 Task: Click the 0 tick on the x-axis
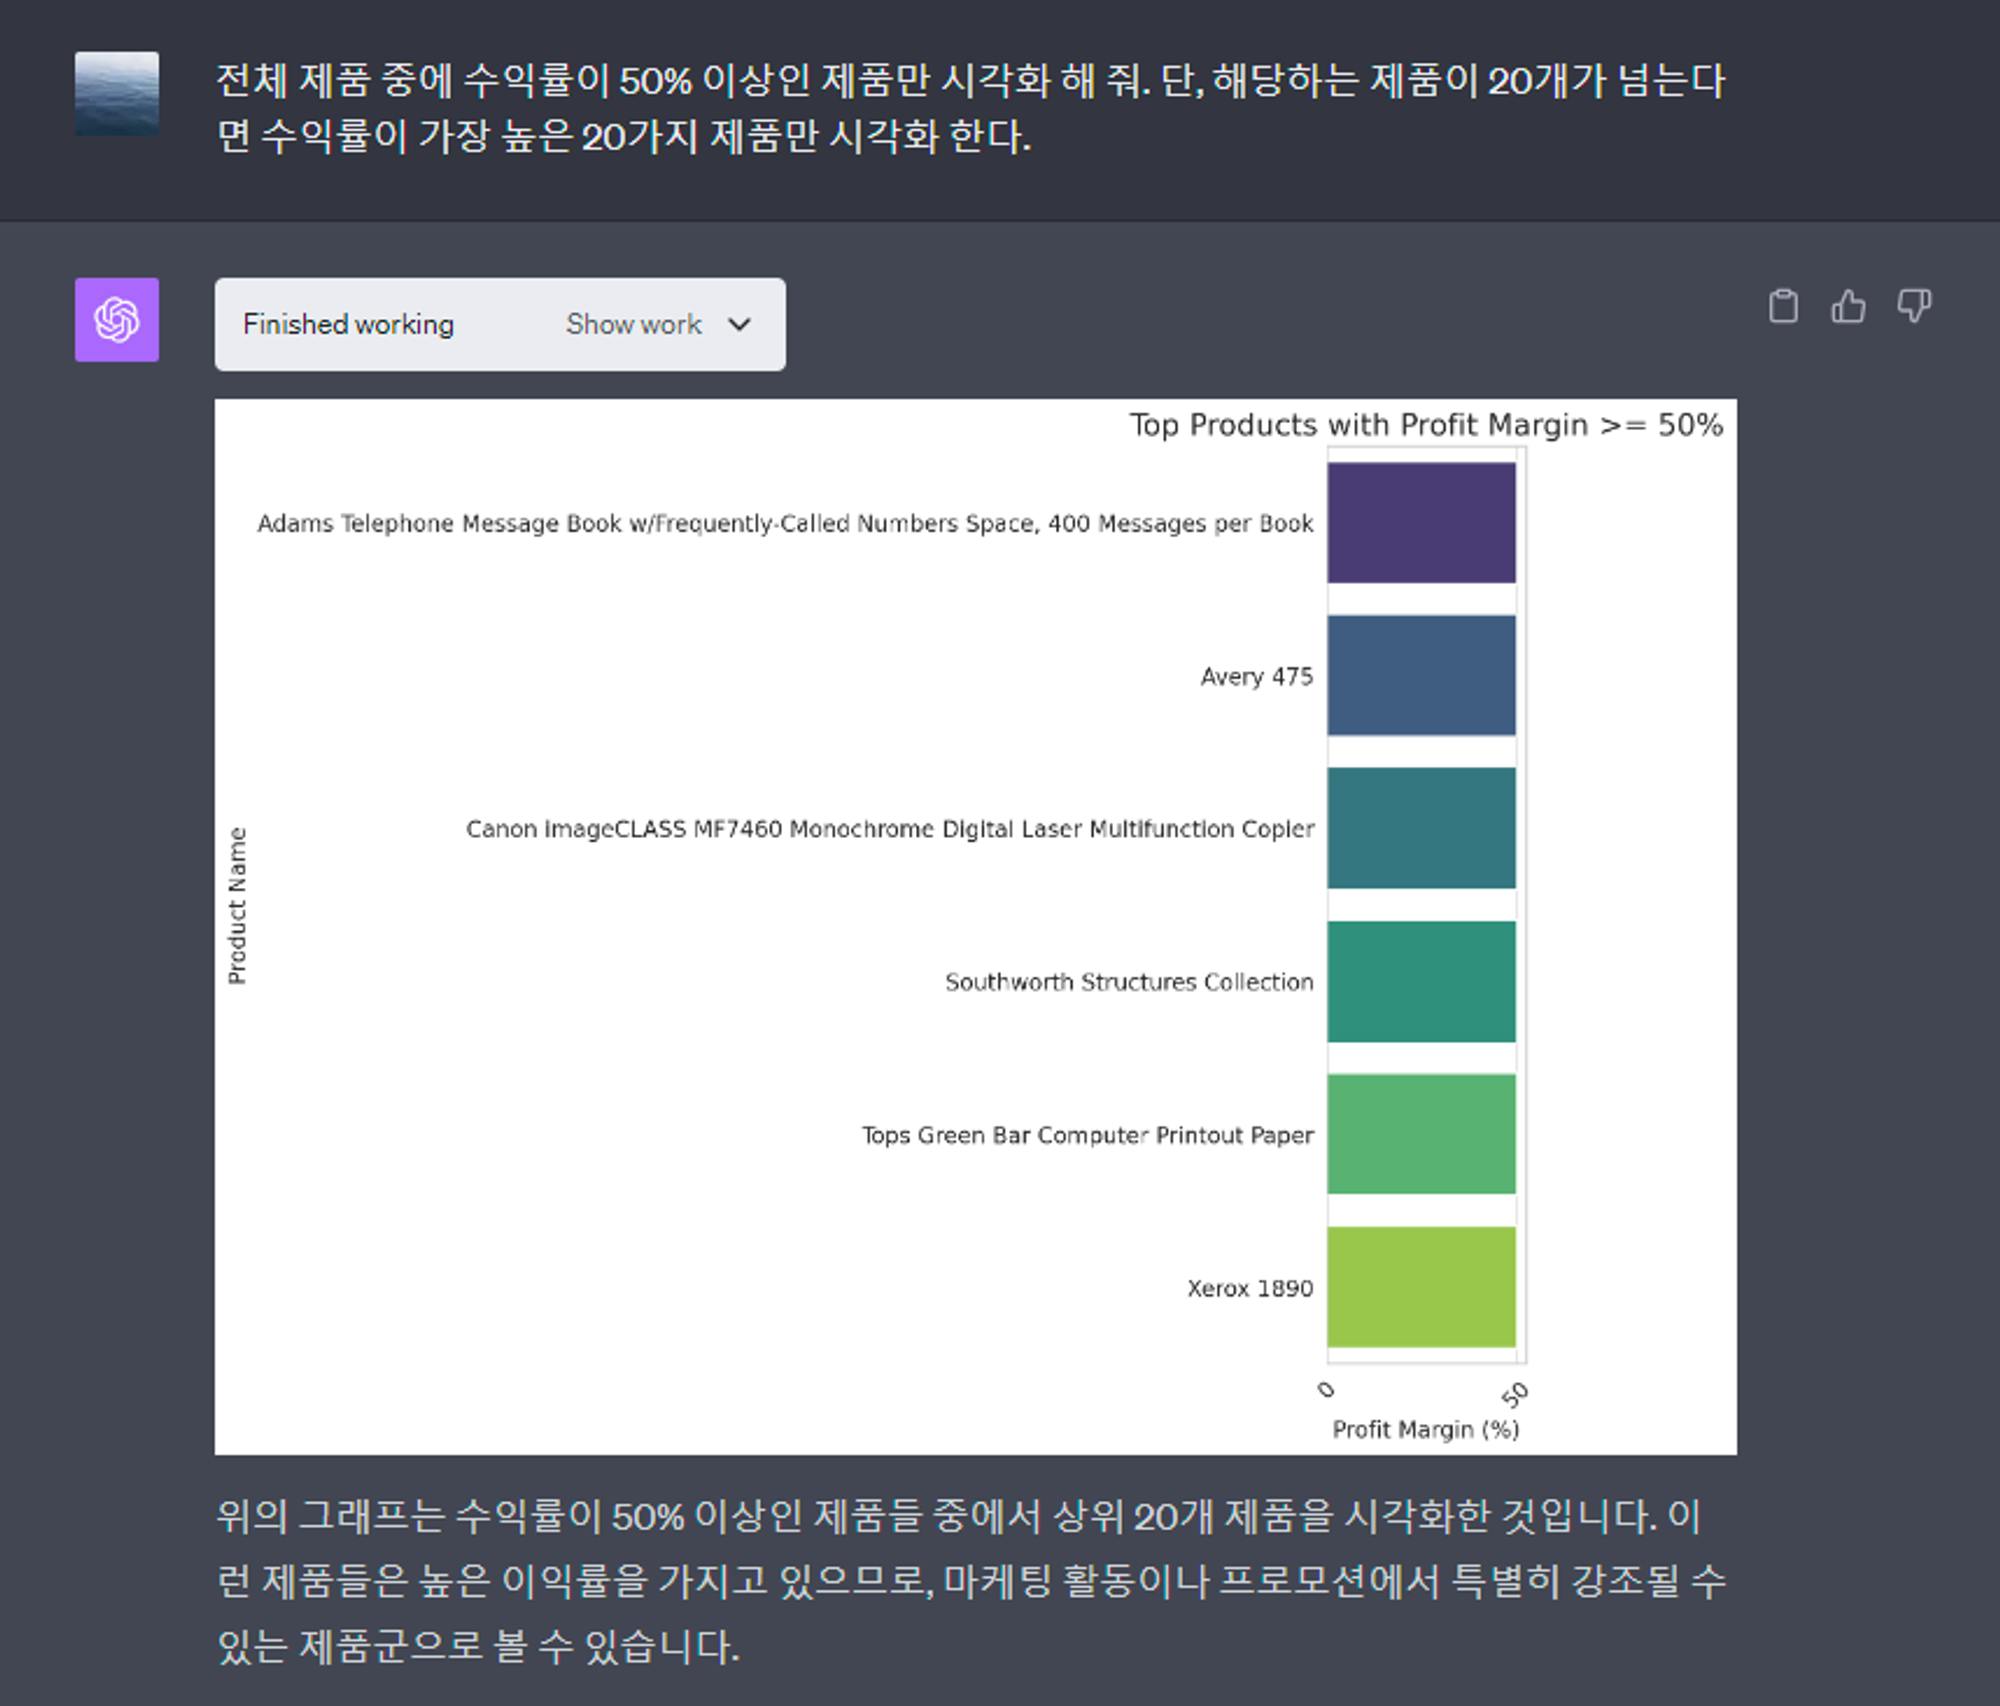coord(1326,1390)
